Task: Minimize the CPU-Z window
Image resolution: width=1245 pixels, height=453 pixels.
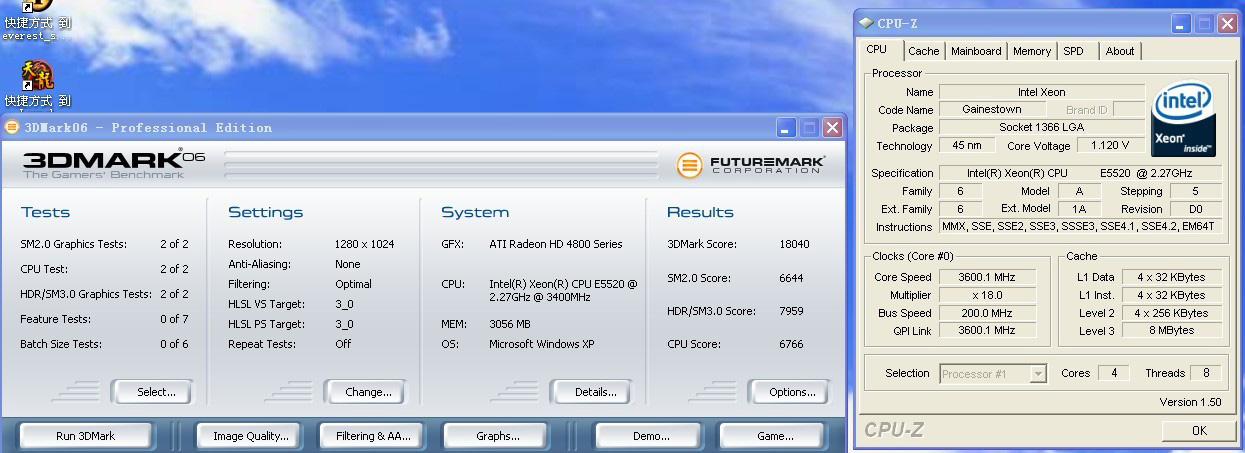Action: point(1181,23)
